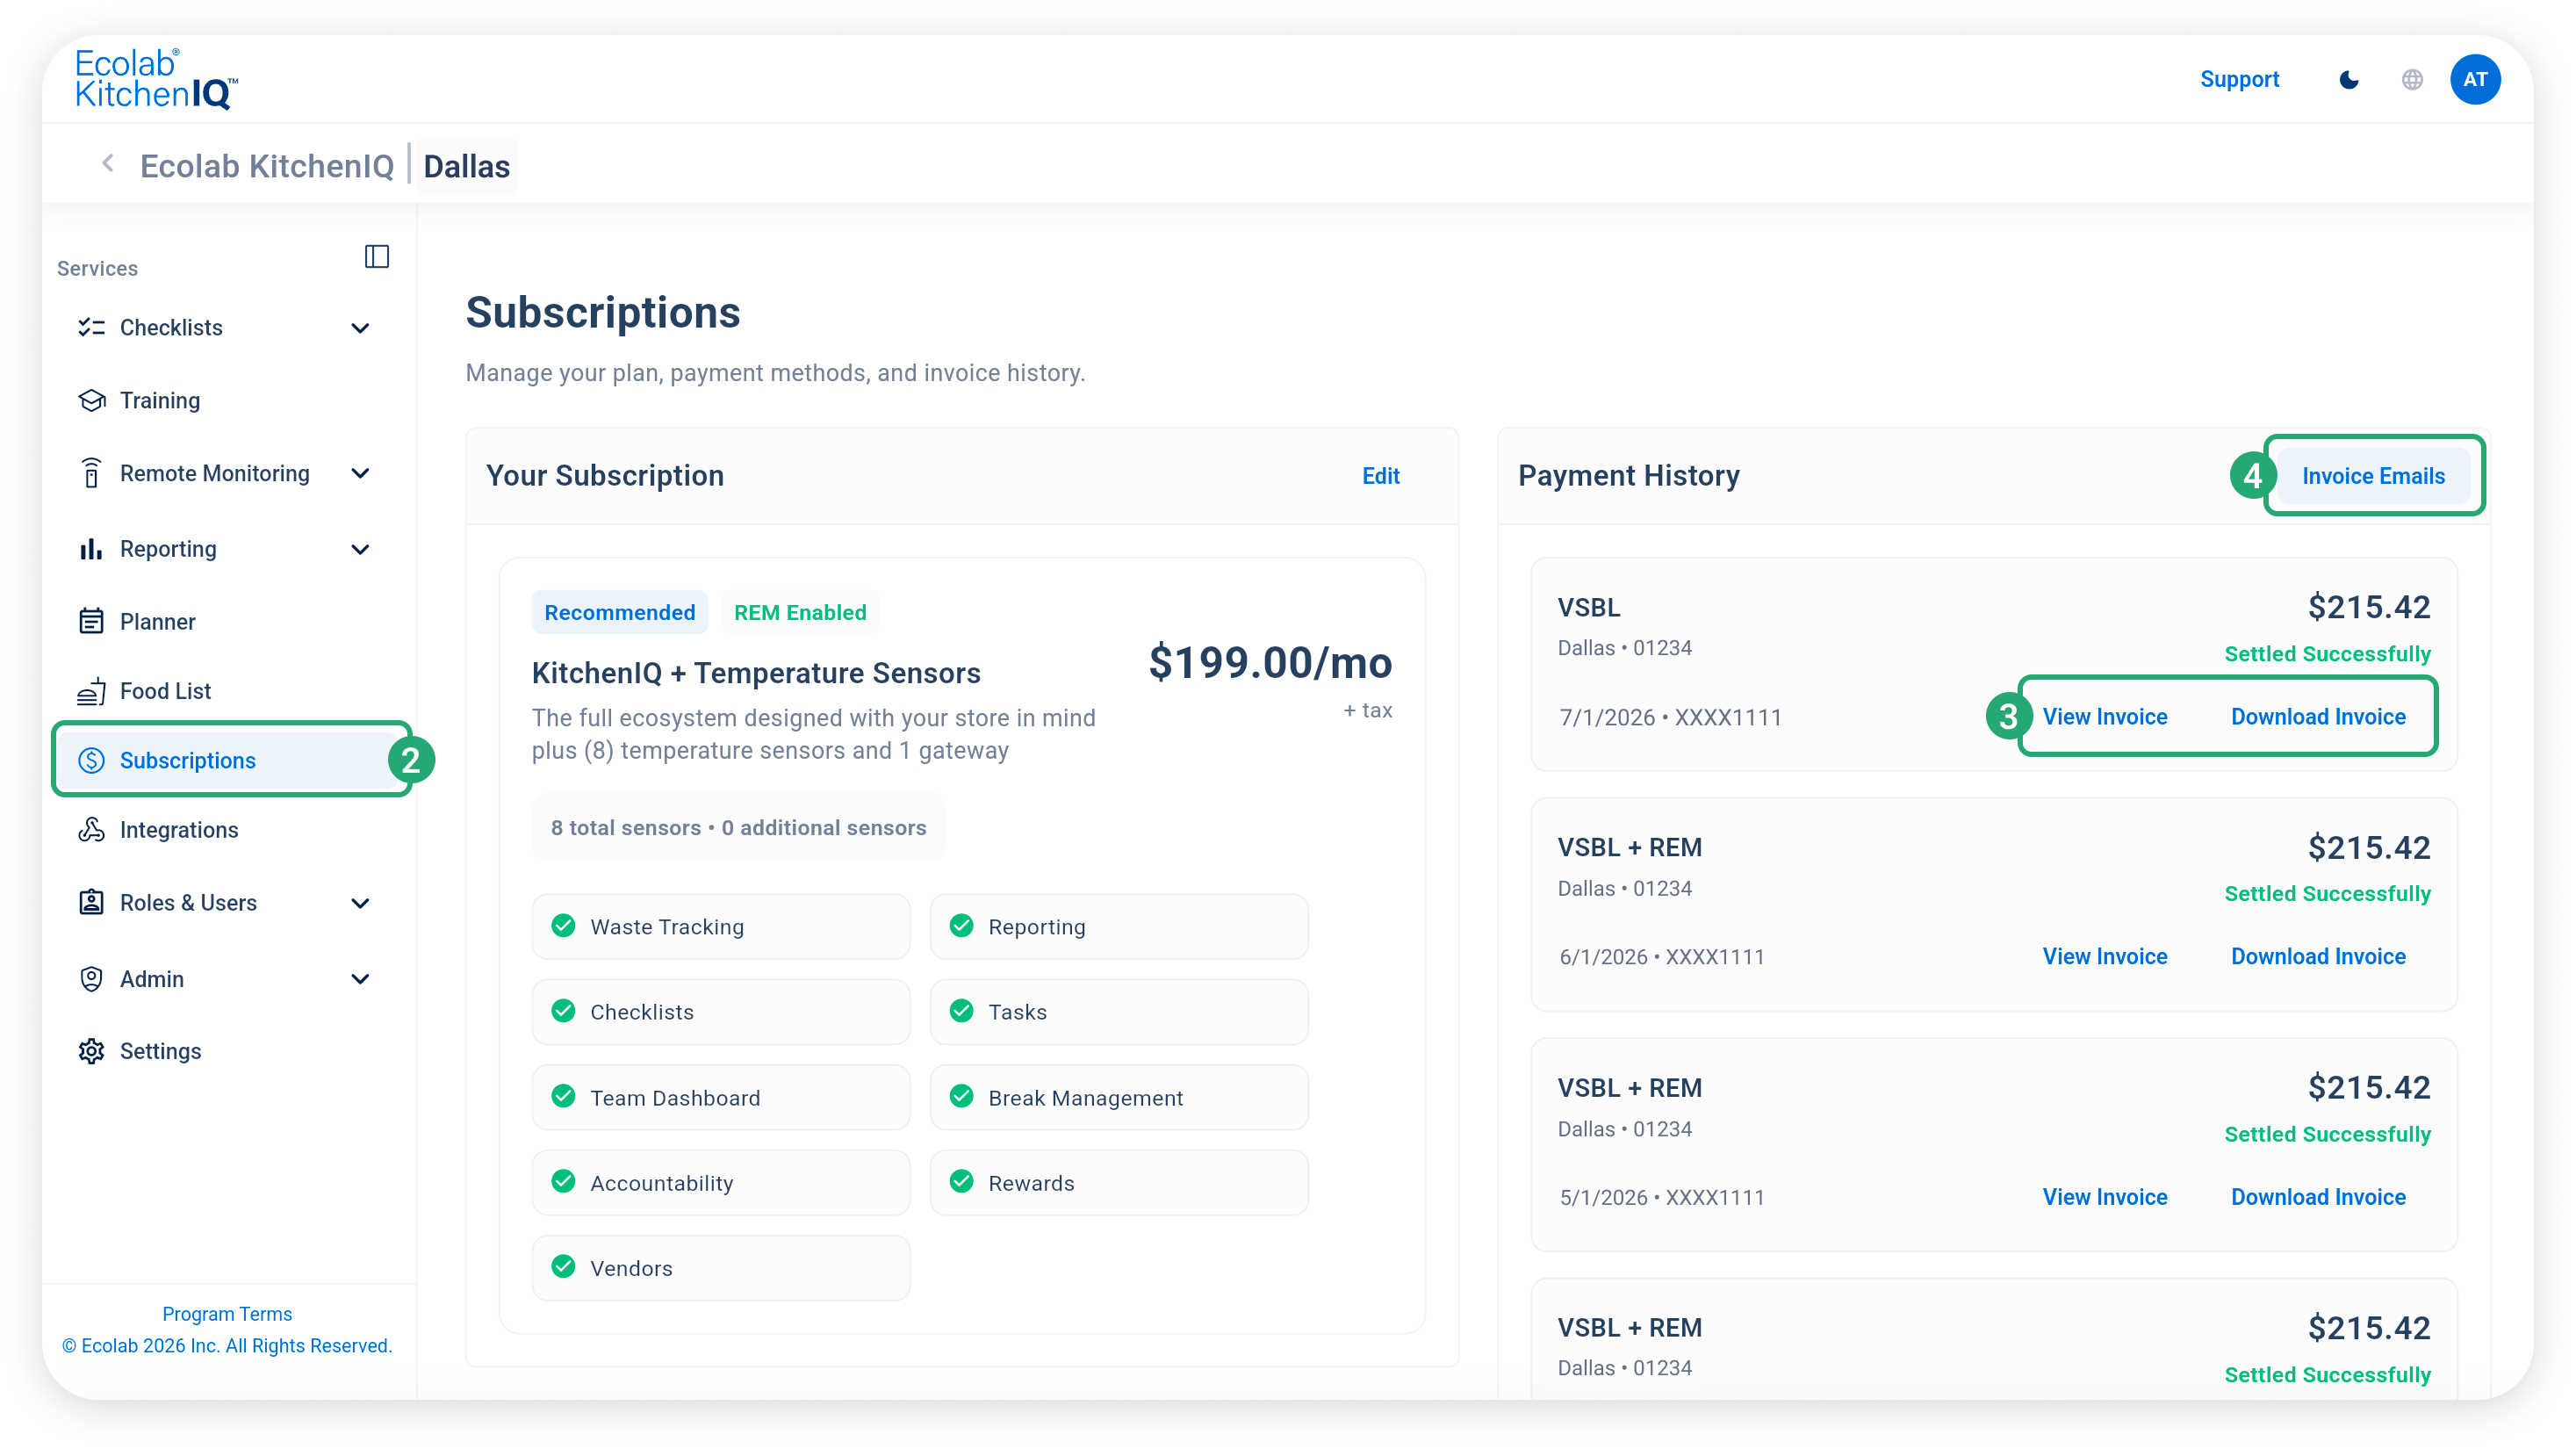This screenshot has width=2576, height=1449.
Task: Open the AT user avatar menu
Action: 2475,80
